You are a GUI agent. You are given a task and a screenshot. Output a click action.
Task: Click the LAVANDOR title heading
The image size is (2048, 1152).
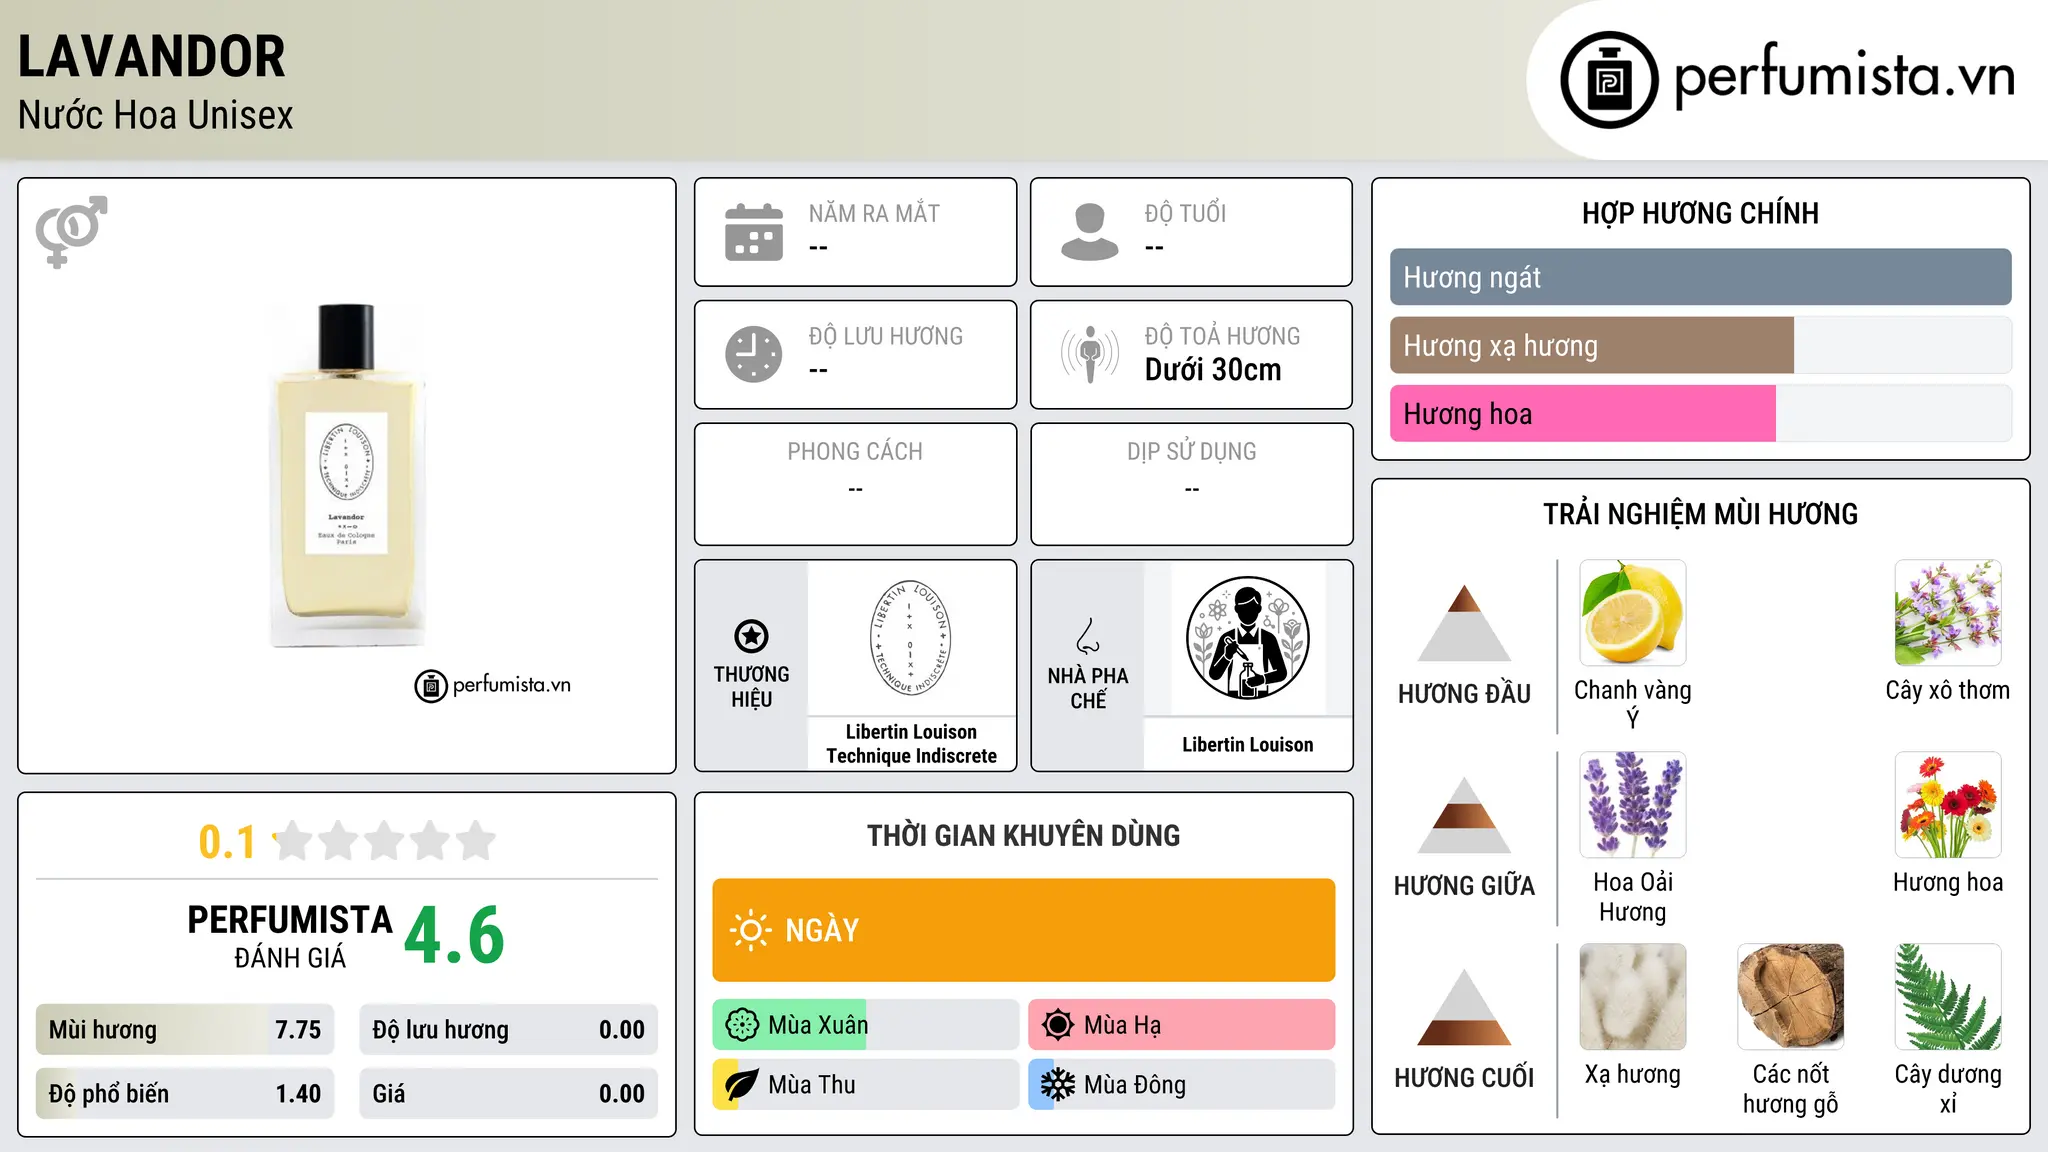click(152, 57)
